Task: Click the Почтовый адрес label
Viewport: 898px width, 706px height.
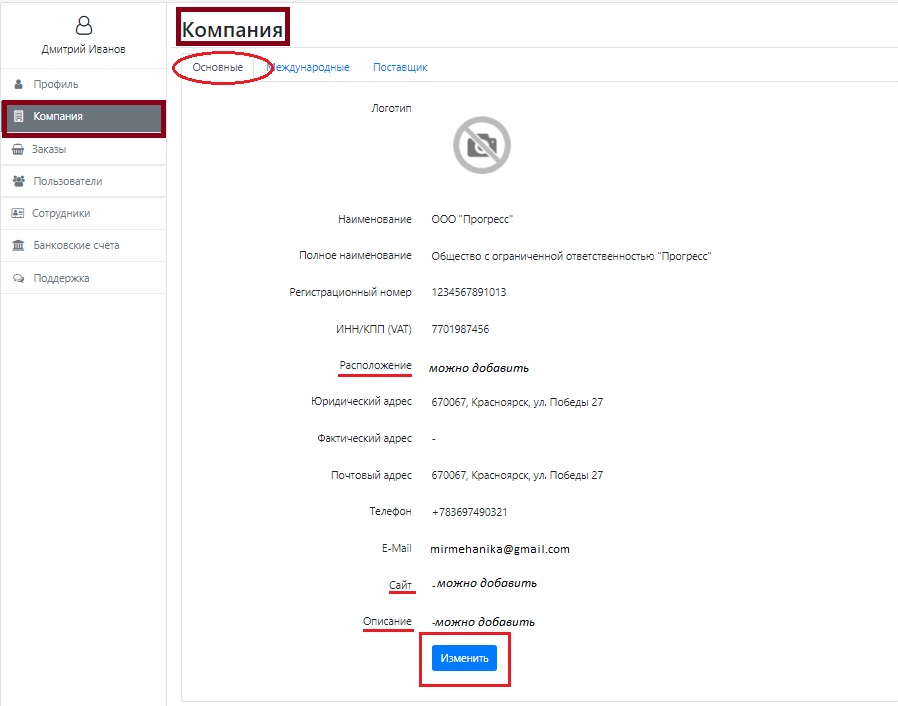Action: (371, 475)
